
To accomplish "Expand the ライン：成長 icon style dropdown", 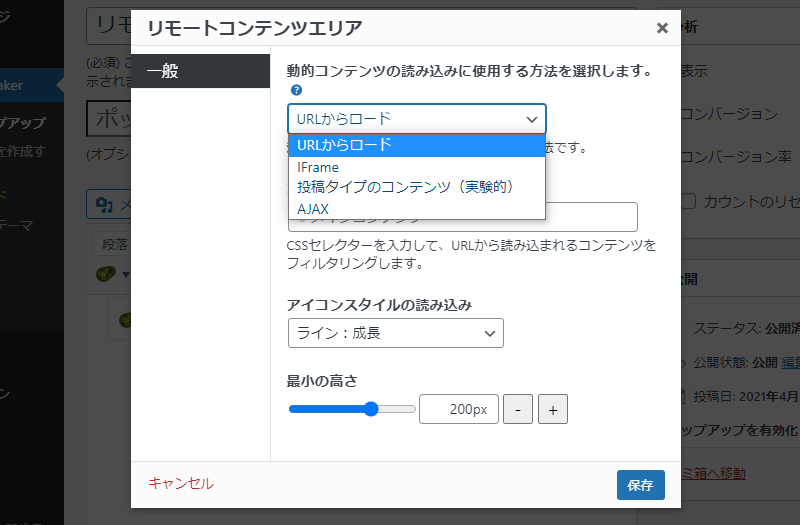I will pos(395,333).
